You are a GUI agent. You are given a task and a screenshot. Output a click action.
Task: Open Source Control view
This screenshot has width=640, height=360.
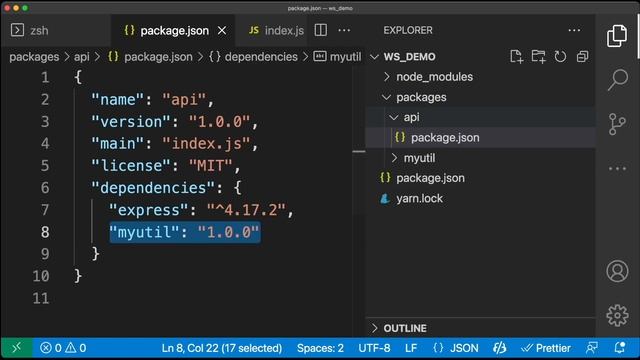(617, 124)
